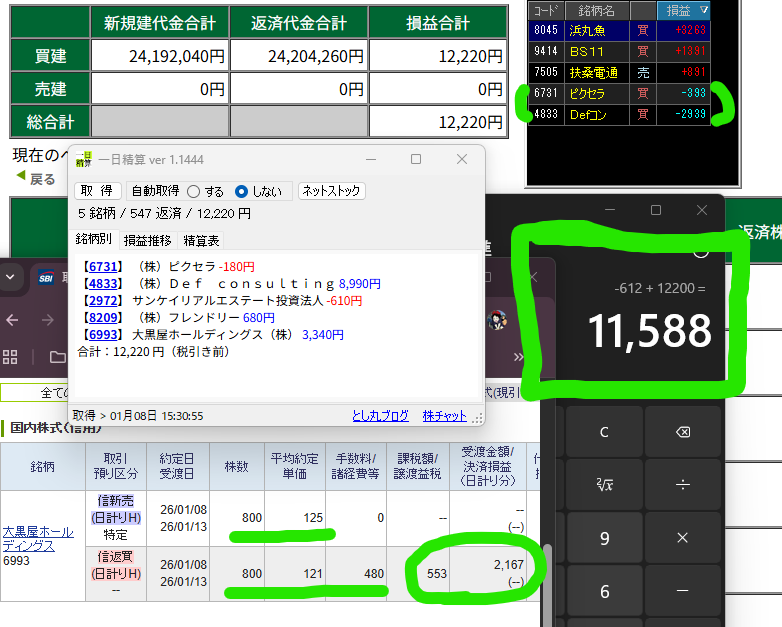Switch to the 損益推移 tab
This screenshot has height=627, width=782.
[147, 241]
